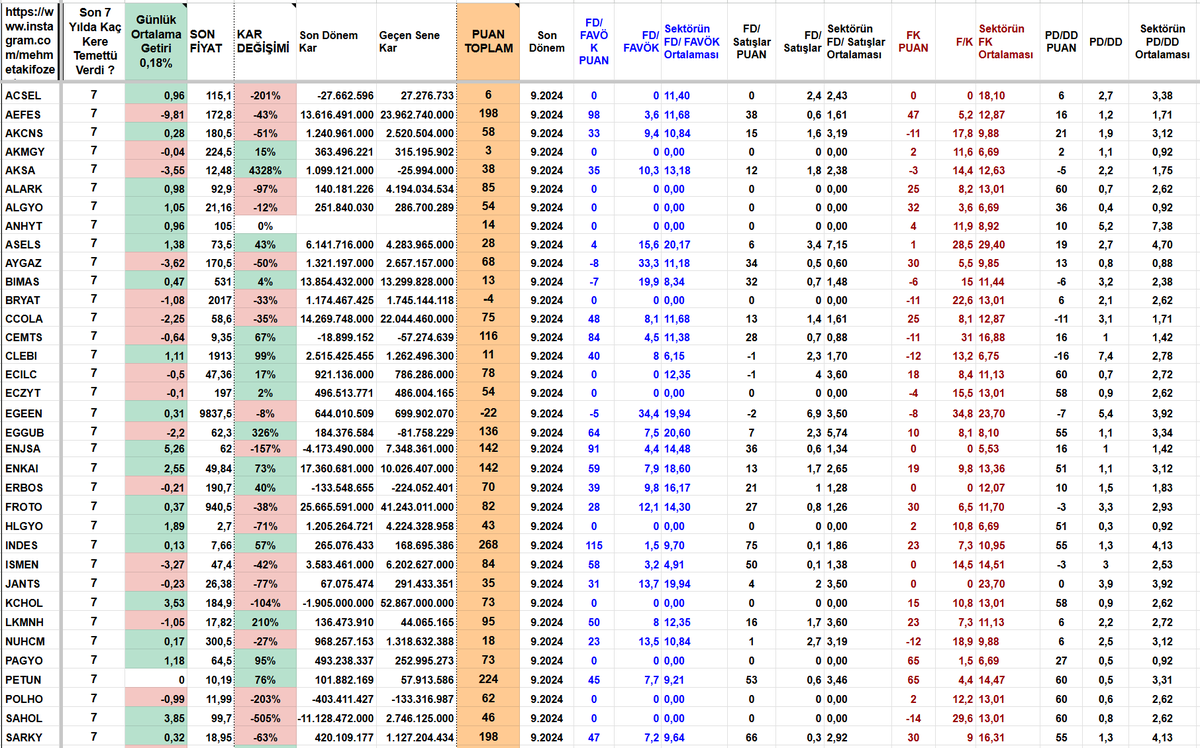
Task: Select CLEBI PD/DD puan cell showing -16
Action: (x=1061, y=354)
